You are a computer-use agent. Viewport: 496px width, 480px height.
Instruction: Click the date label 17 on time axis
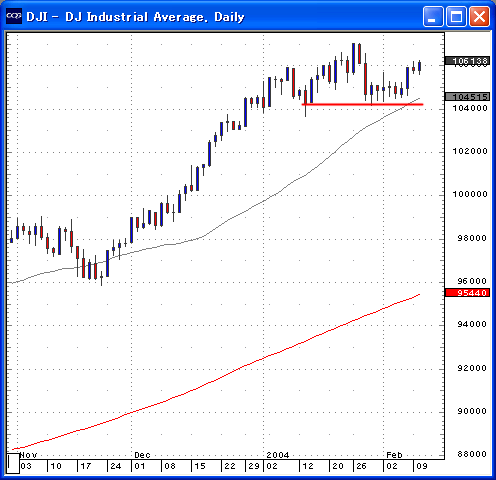pyautogui.click(x=86, y=466)
